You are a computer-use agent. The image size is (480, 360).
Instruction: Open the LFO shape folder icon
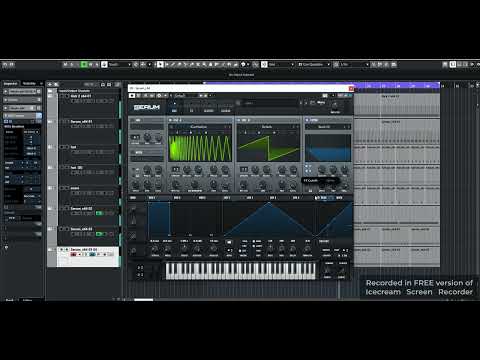229,242
